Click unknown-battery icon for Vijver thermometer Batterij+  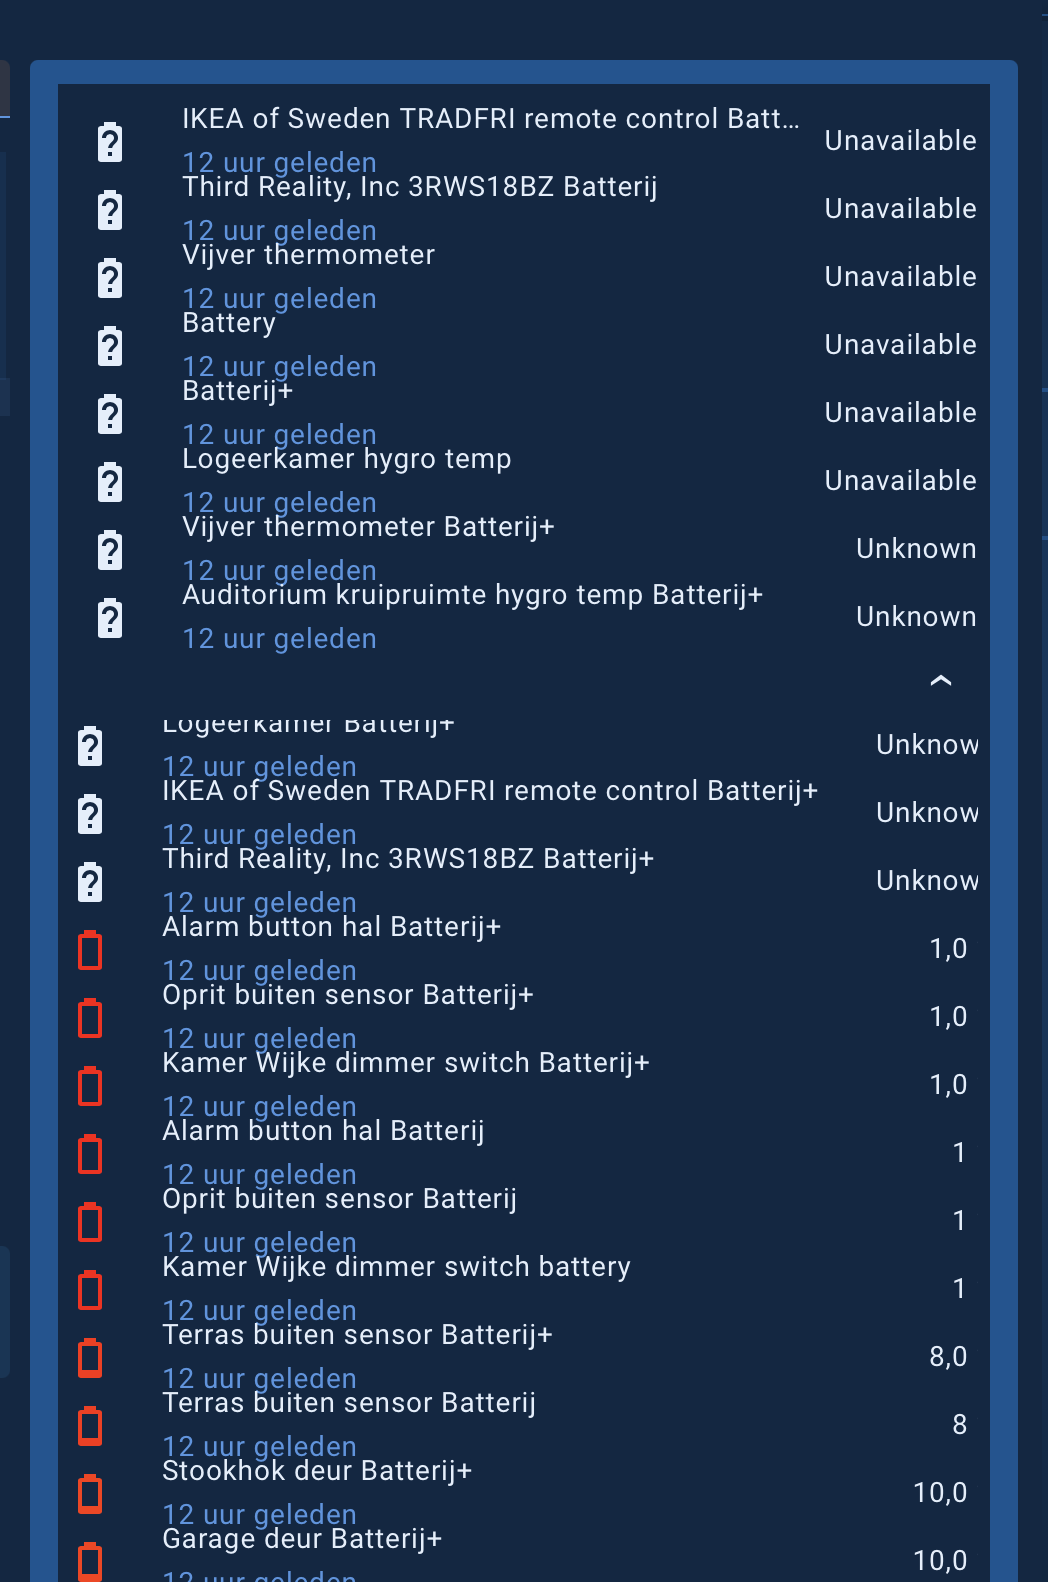click(x=110, y=550)
